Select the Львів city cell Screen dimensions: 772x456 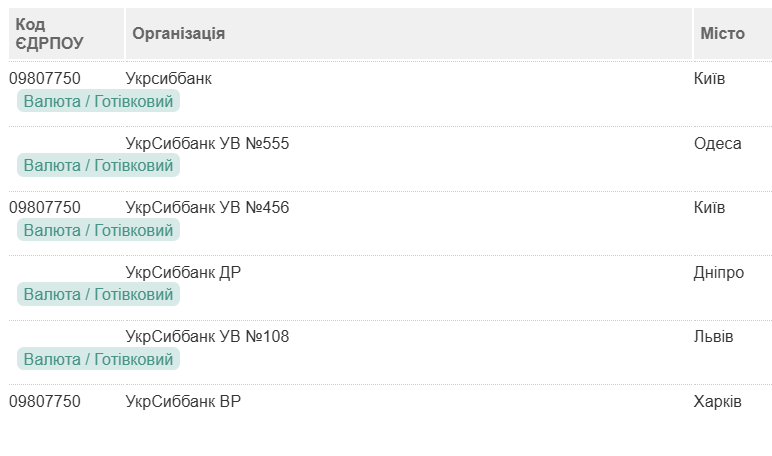coord(714,337)
